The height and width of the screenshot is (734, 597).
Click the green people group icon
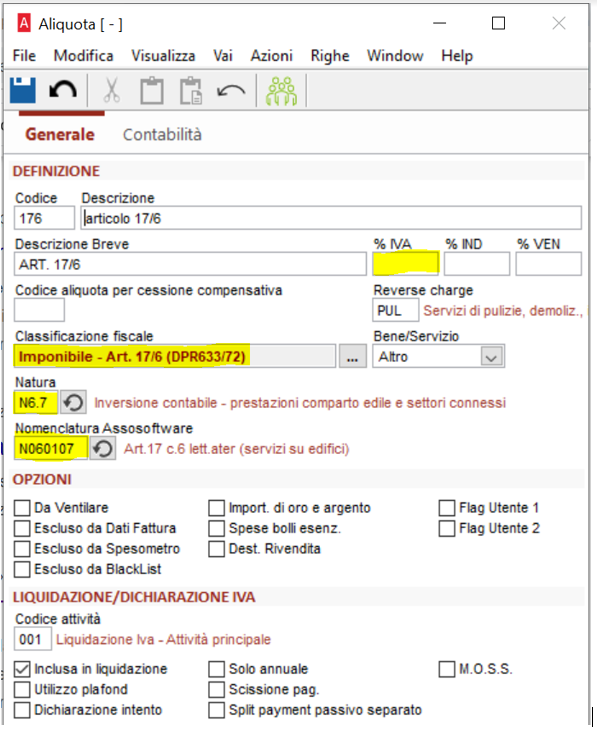coord(281,91)
